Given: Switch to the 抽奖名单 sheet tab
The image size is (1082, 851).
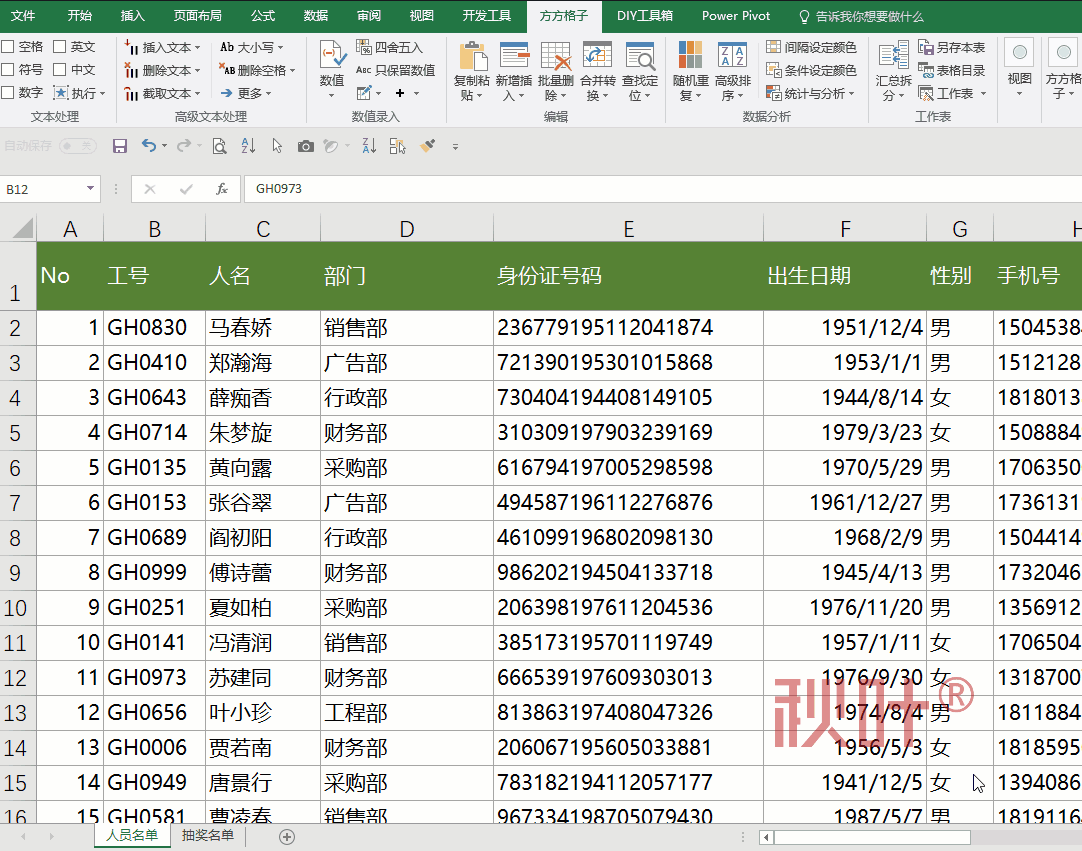Looking at the screenshot, I should 208,835.
